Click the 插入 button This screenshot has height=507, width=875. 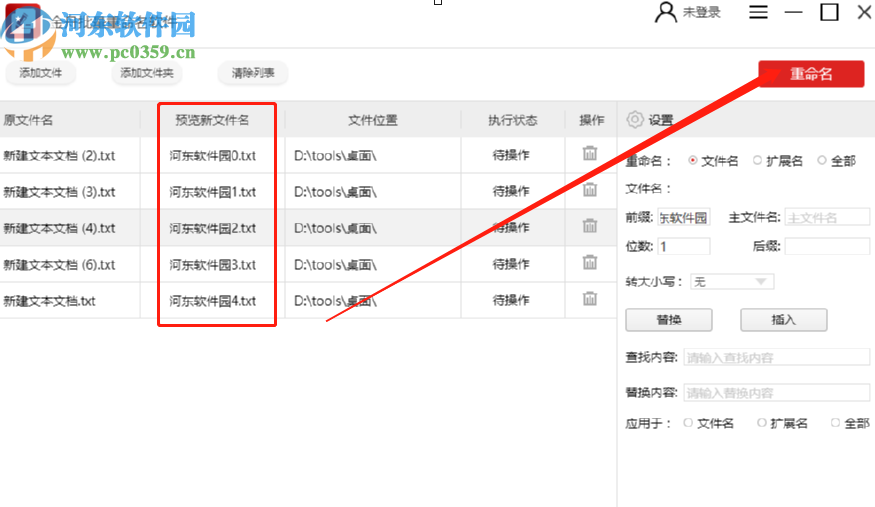(783, 320)
